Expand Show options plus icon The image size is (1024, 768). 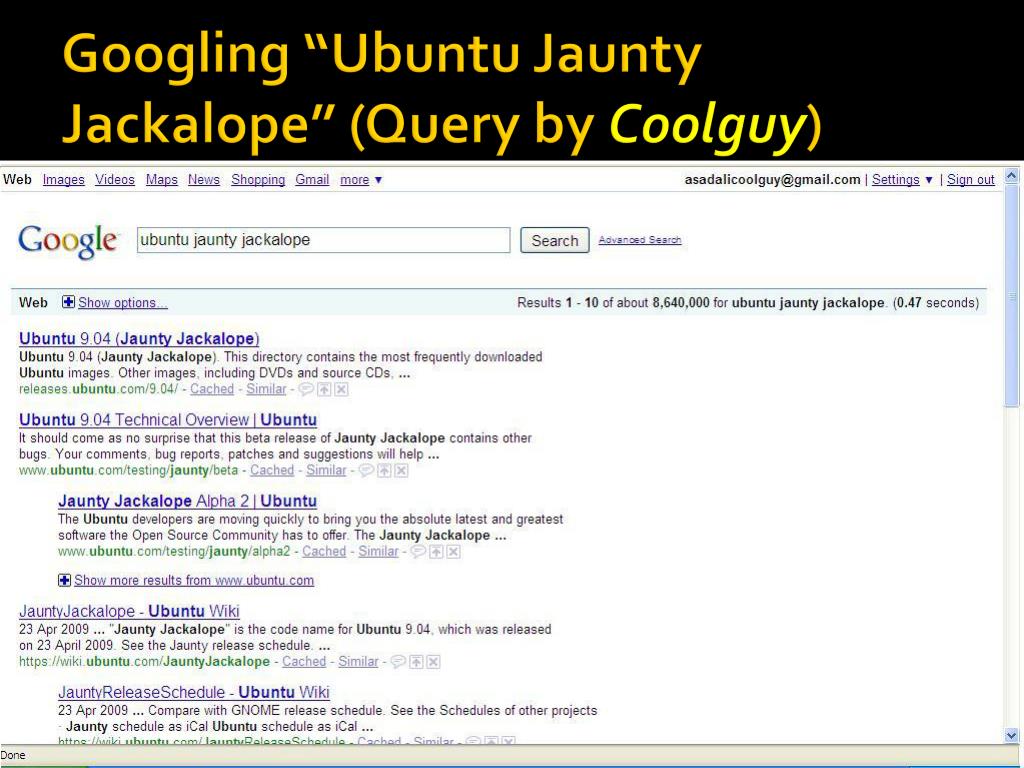coord(68,302)
